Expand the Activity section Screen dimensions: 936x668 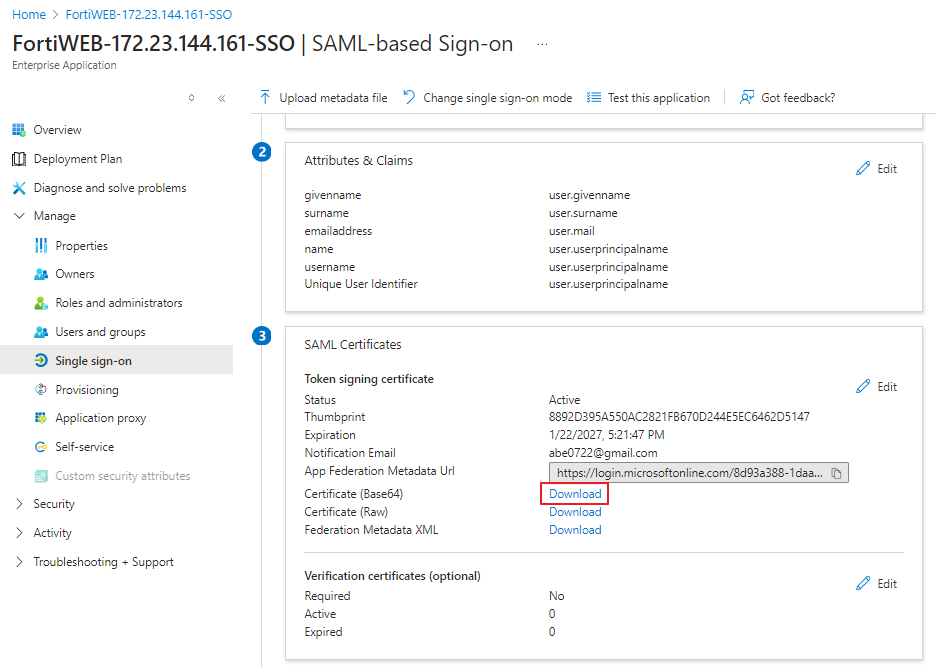pos(19,533)
